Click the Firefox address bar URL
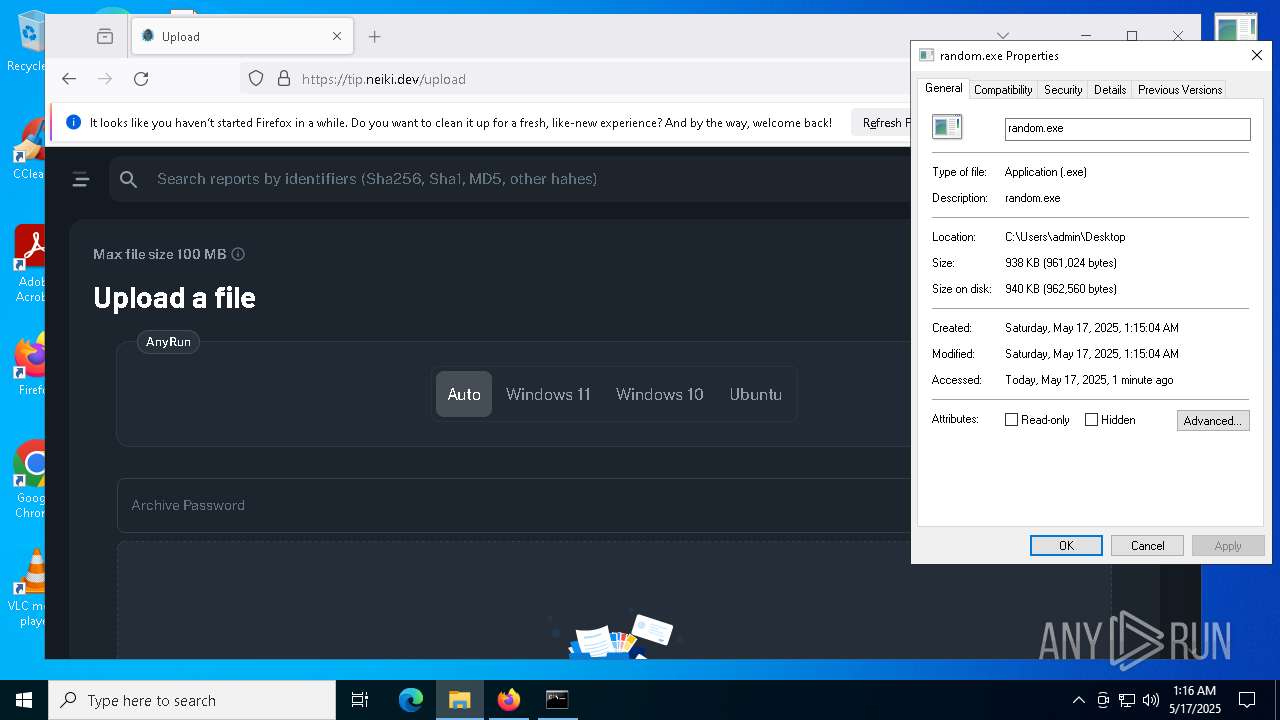Viewport: 1280px width, 720px height. pyautogui.click(x=384, y=79)
